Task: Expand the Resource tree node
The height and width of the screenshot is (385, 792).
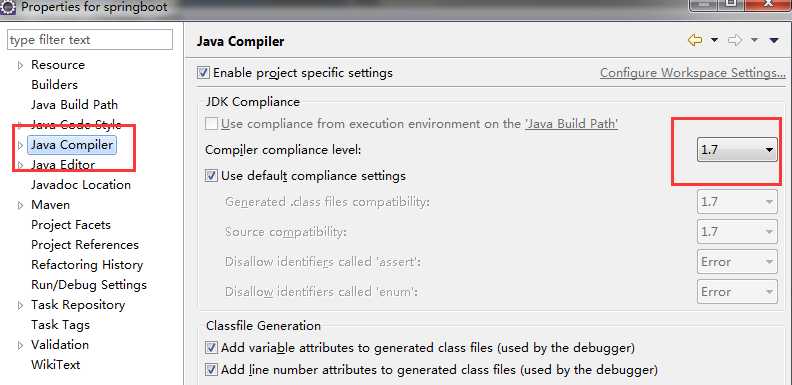Action: [20, 66]
